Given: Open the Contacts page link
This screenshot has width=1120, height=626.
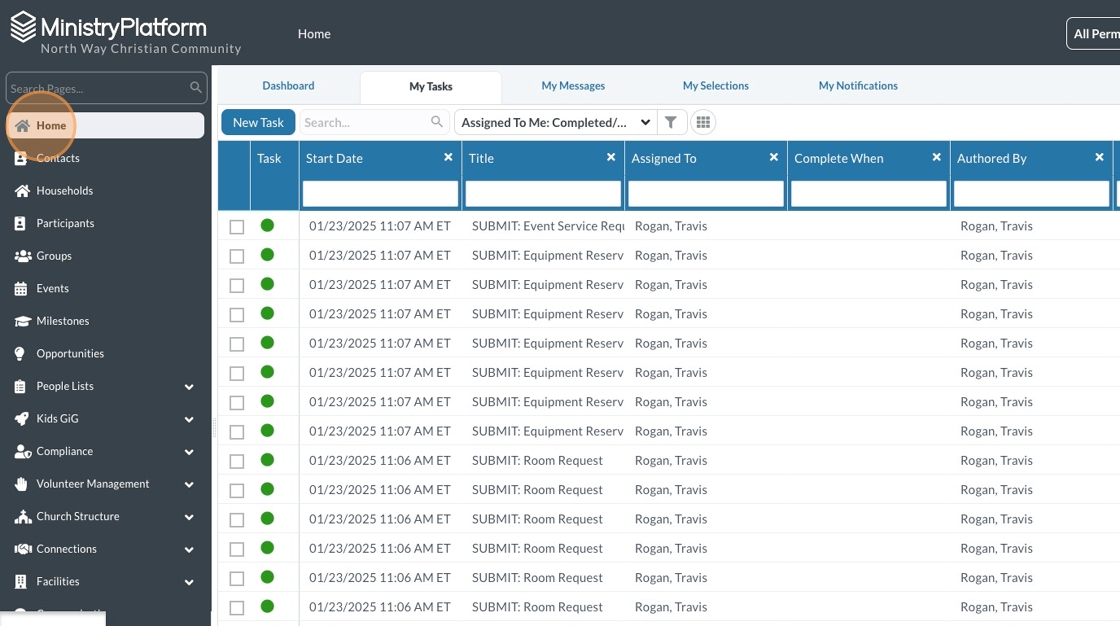Looking at the screenshot, I should click(x=58, y=158).
